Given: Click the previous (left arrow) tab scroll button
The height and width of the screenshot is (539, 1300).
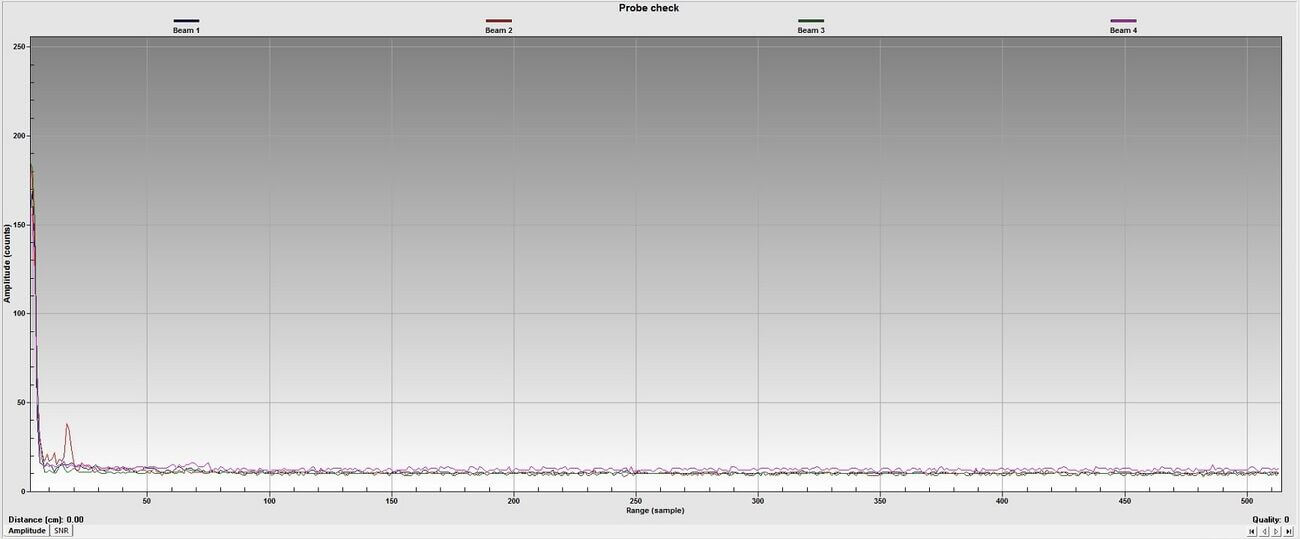Looking at the screenshot, I should pyautogui.click(x=1264, y=531).
